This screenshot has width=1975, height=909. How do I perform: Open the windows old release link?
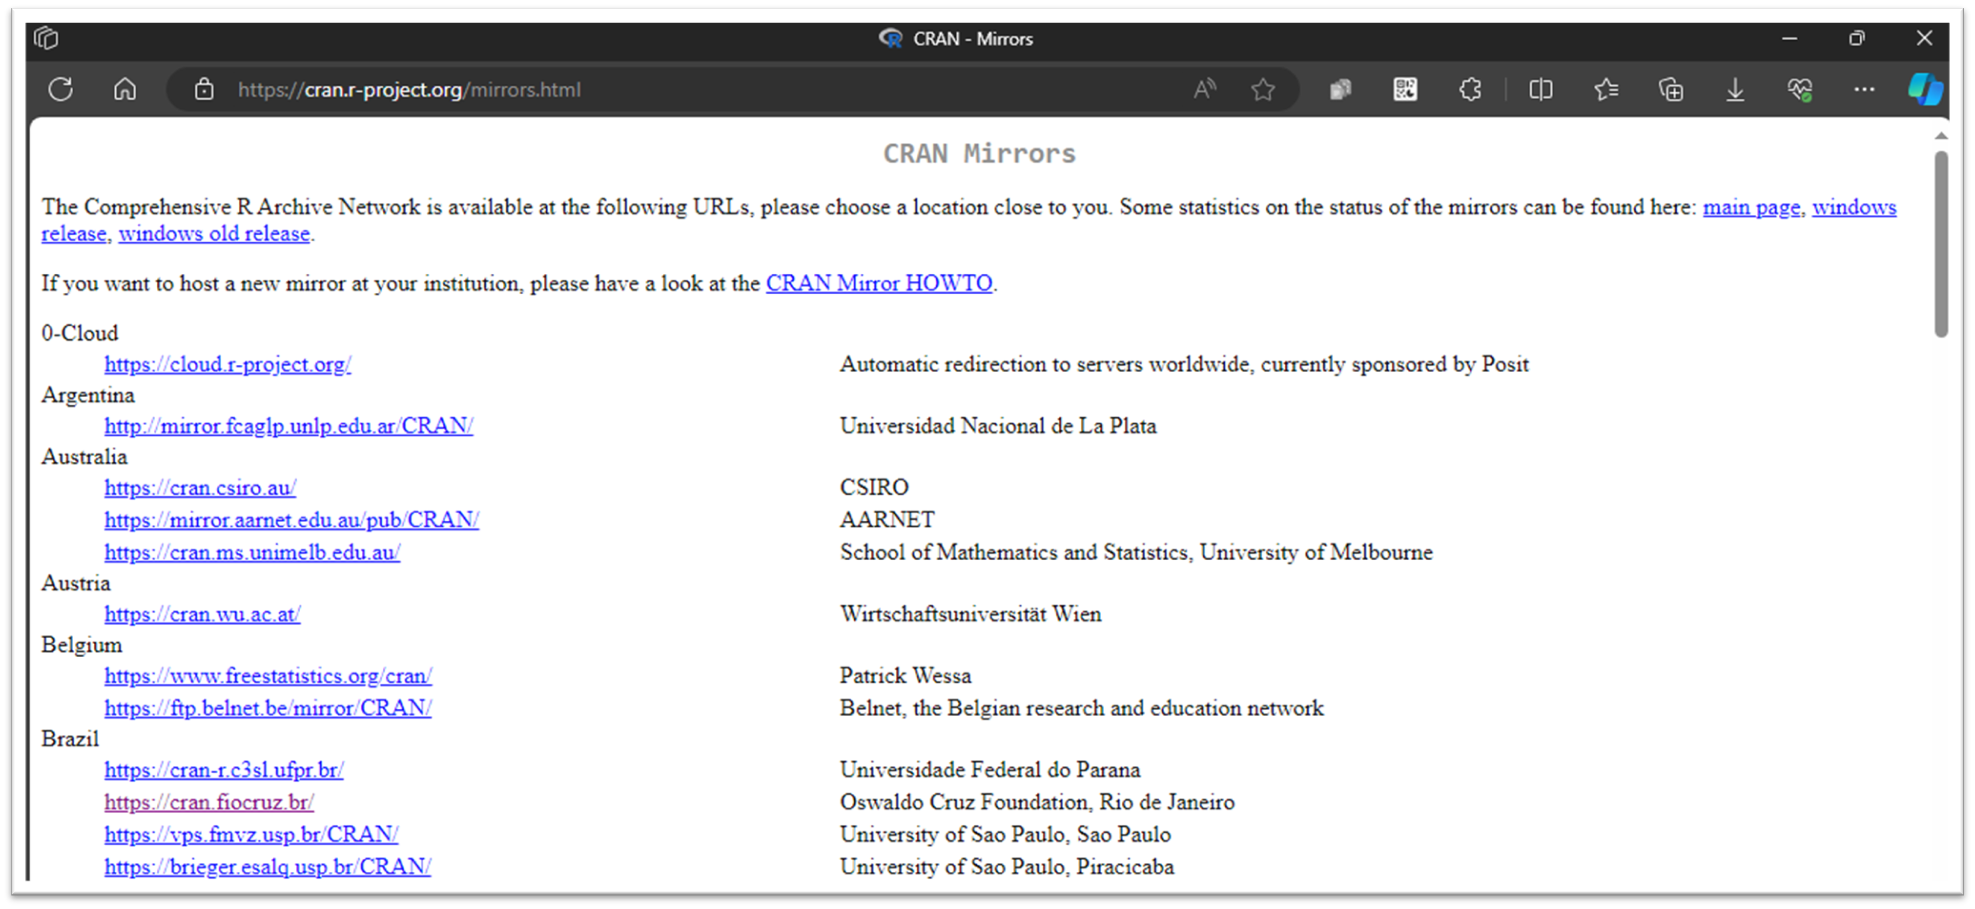pyautogui.click(x=214, y=233)
